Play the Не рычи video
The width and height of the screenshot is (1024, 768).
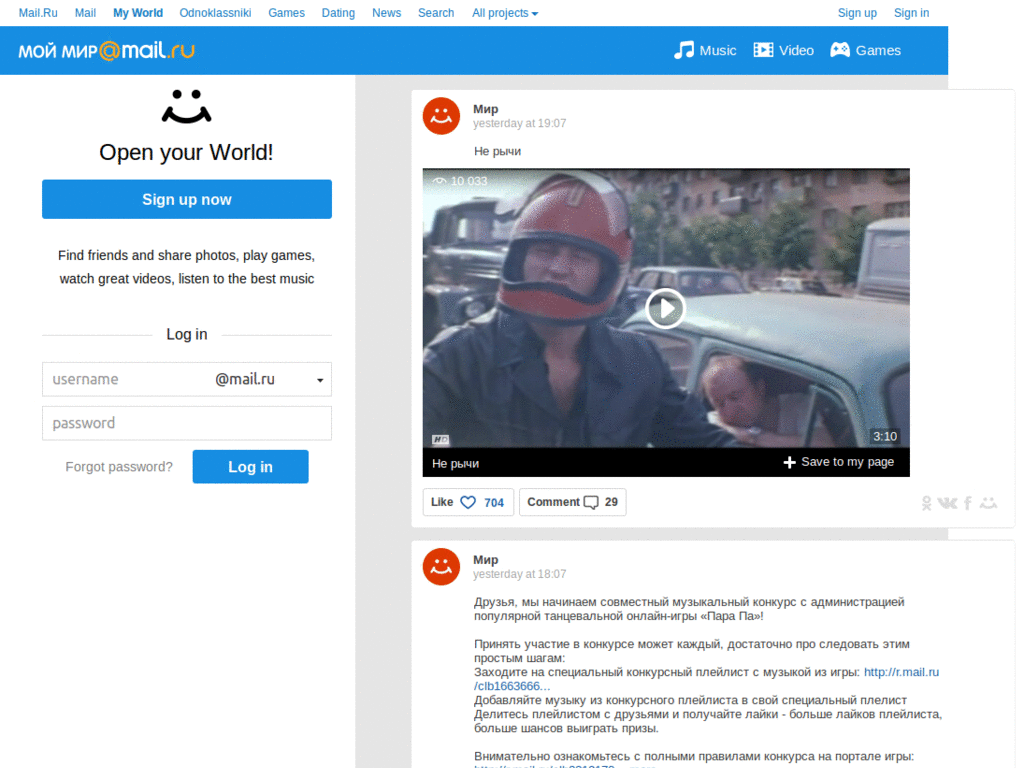(665, 308)
